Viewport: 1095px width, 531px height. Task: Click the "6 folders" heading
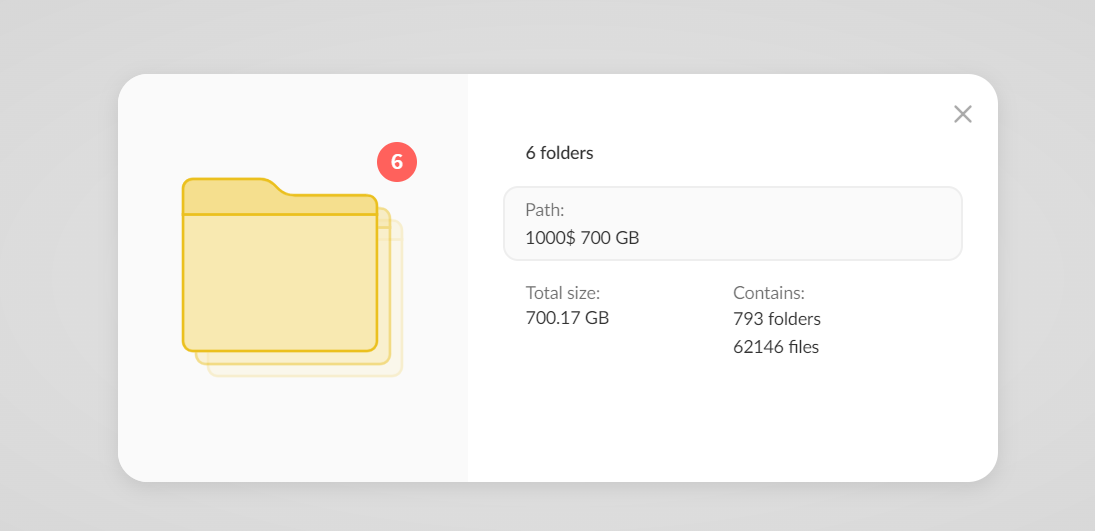click(559, 153)
